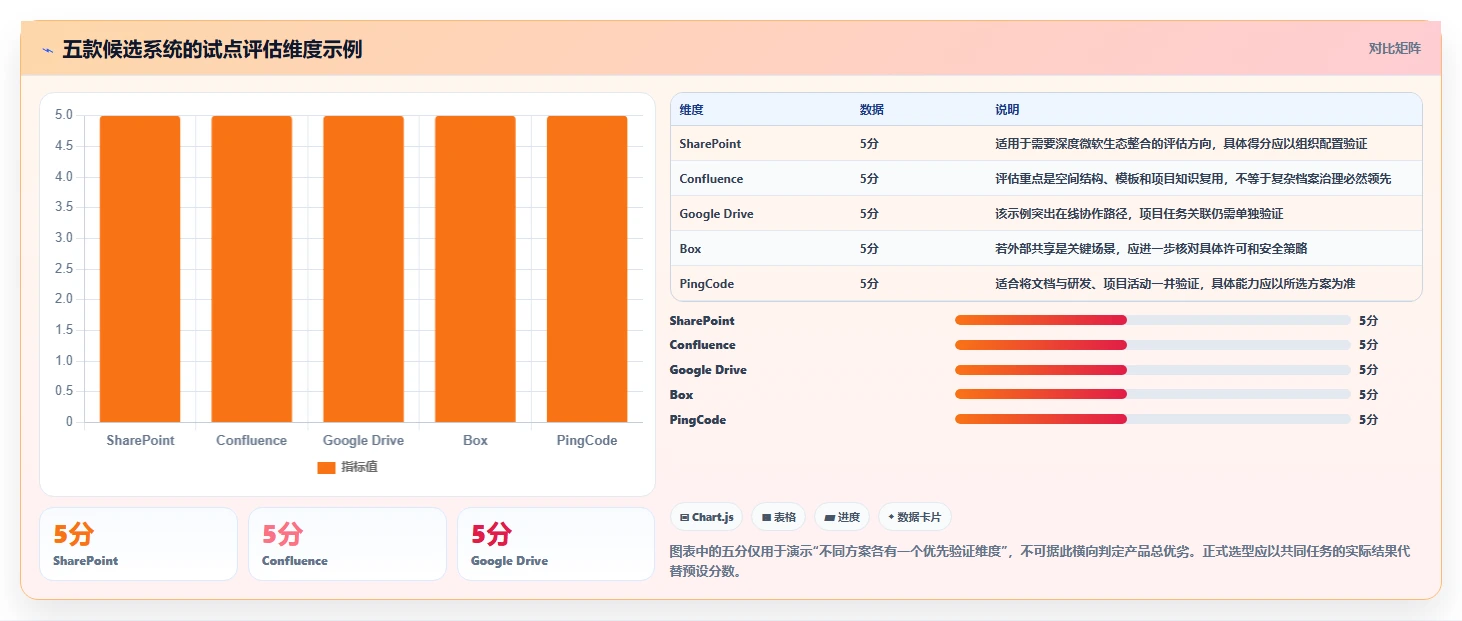The image size is (1462, 621).
Task: Click the 数据 column header
Action: pyautogui.click(x=871, y=110)
